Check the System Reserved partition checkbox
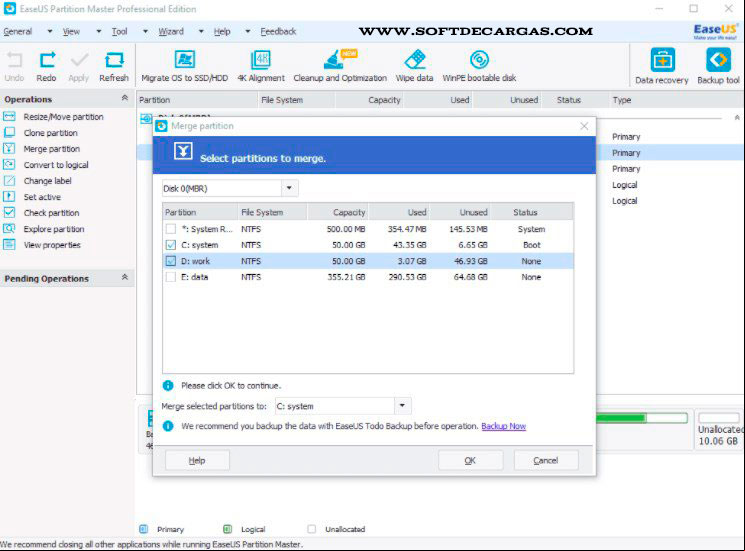The image size is (745, 551). [171, 229]
